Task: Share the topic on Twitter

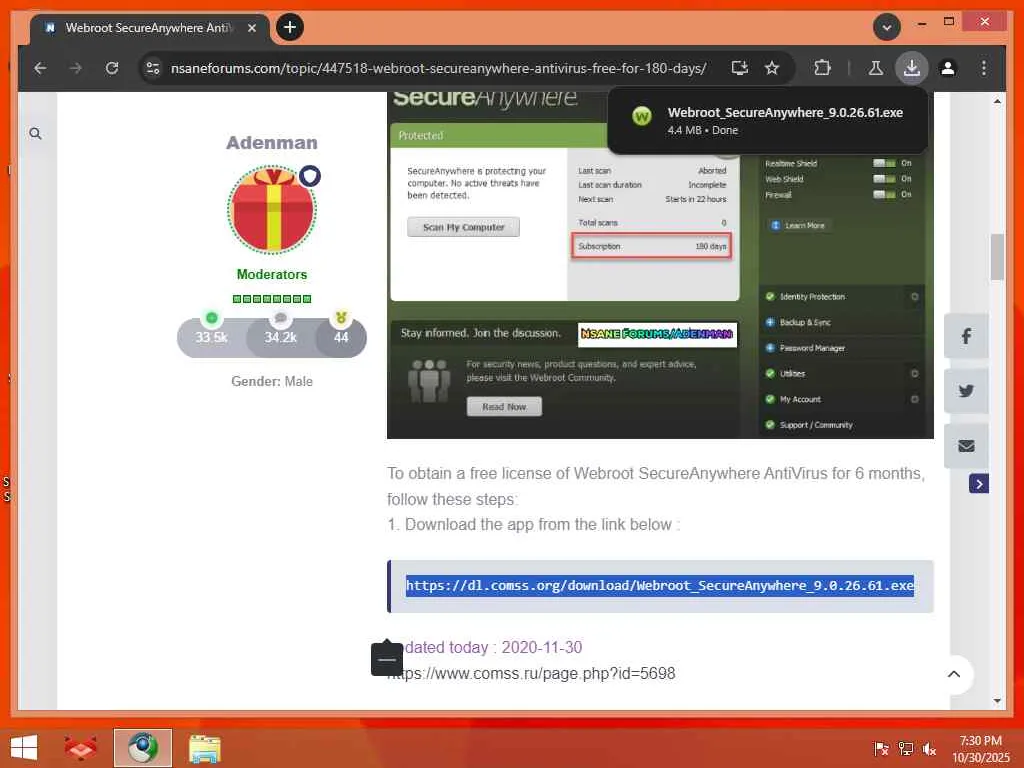Action: [966, 391]
